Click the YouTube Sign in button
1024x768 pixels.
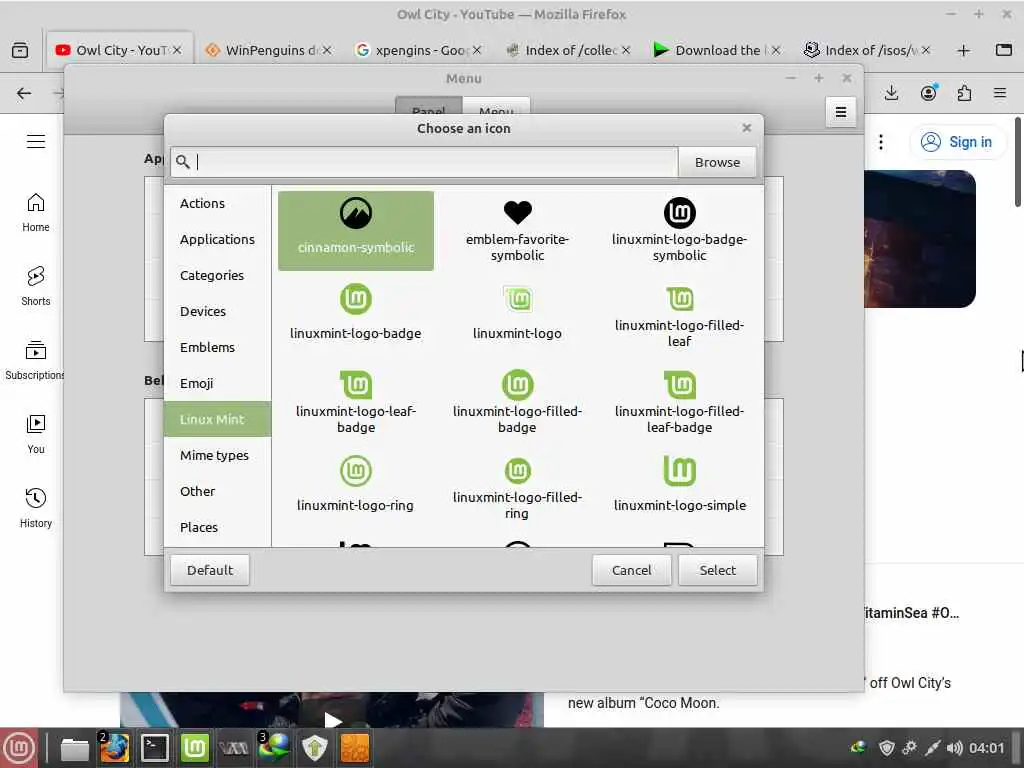point(957,142)
